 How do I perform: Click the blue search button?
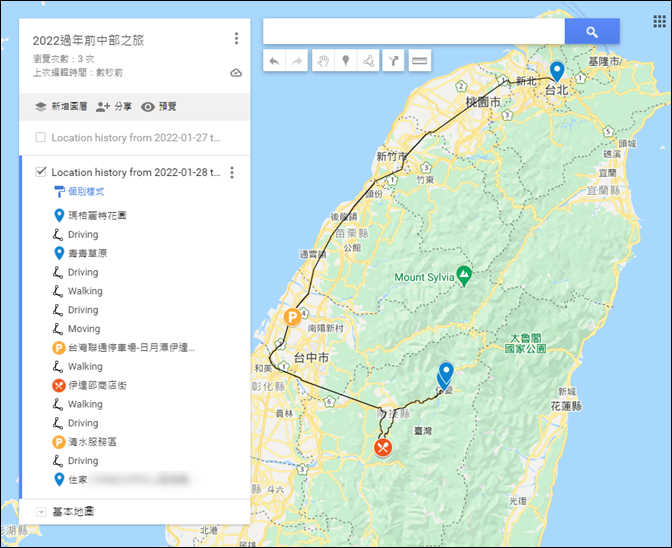592,31
